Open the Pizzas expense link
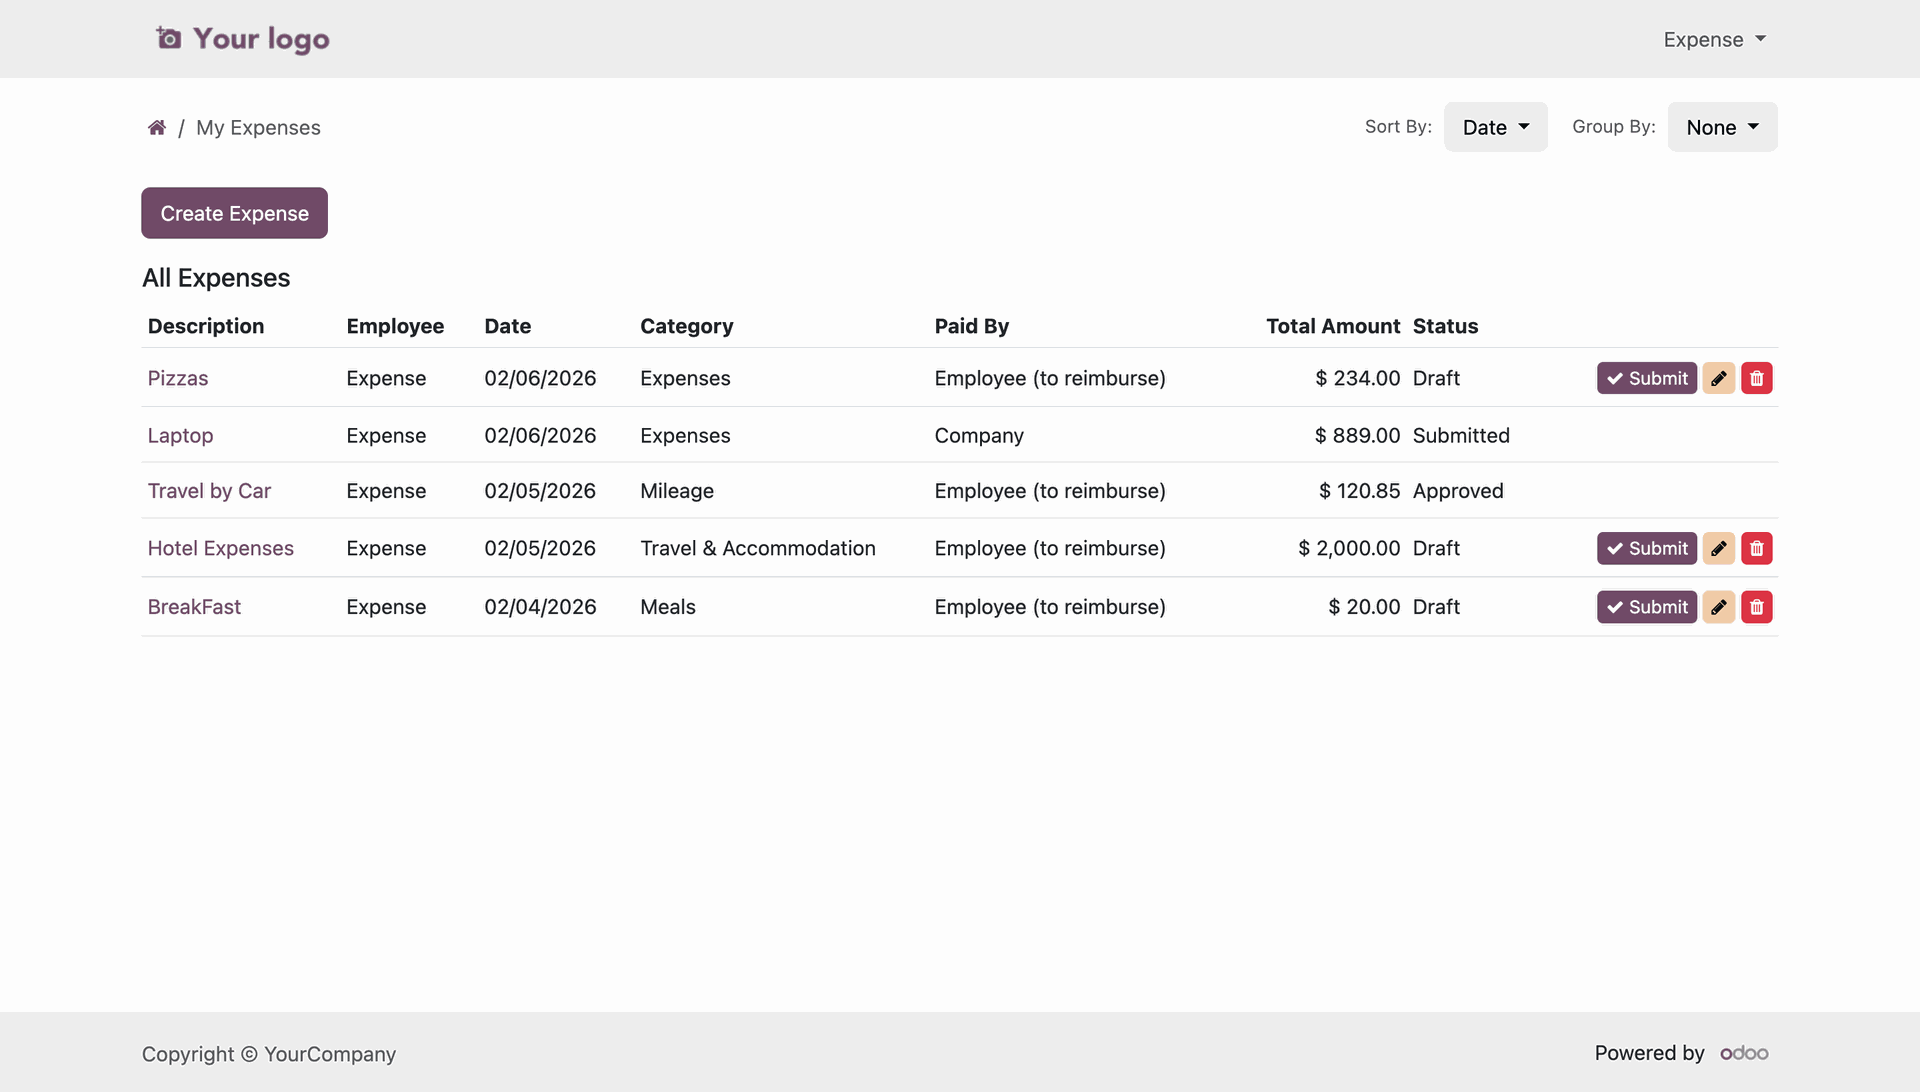This screenshot has height=1092, width=1920. [178, 378]
